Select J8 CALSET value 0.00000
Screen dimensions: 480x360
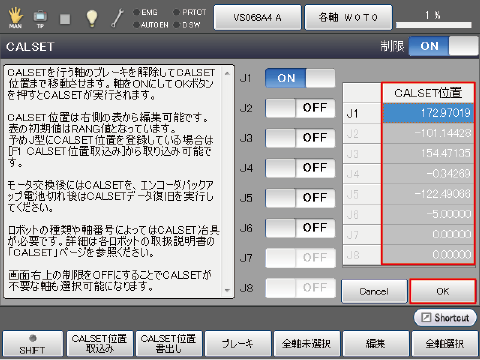(x=428, y=255)
